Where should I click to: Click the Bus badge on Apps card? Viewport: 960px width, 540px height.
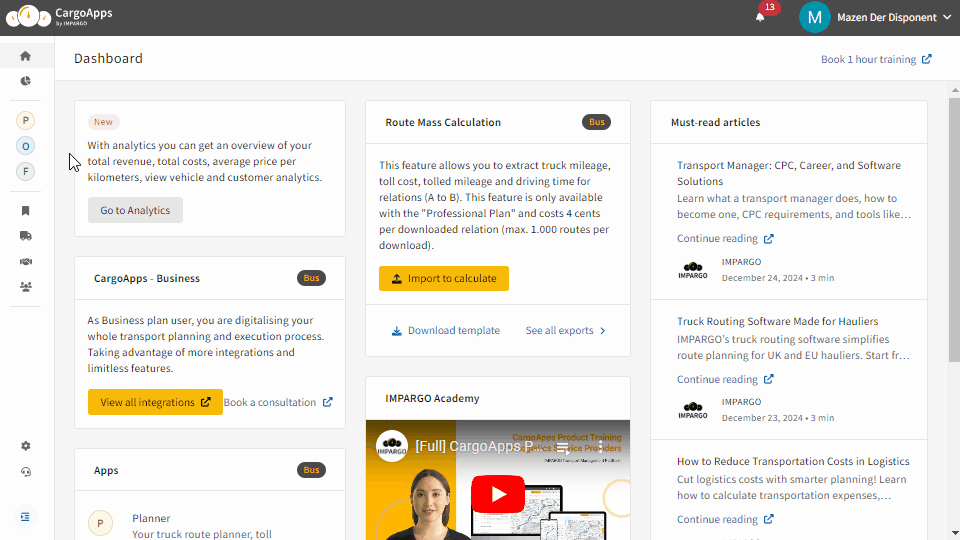pos(311,470)
